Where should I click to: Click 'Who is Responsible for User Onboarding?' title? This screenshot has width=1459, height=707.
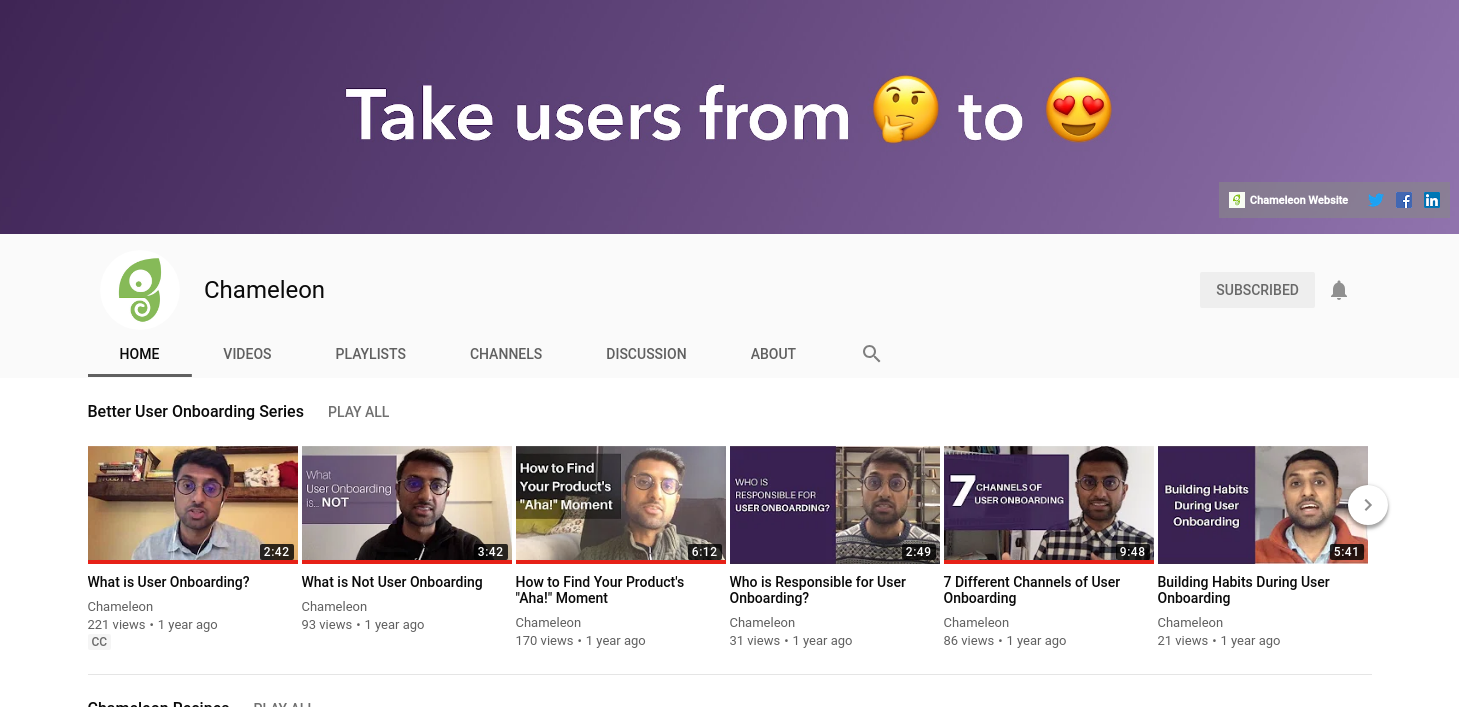[817, 590]
